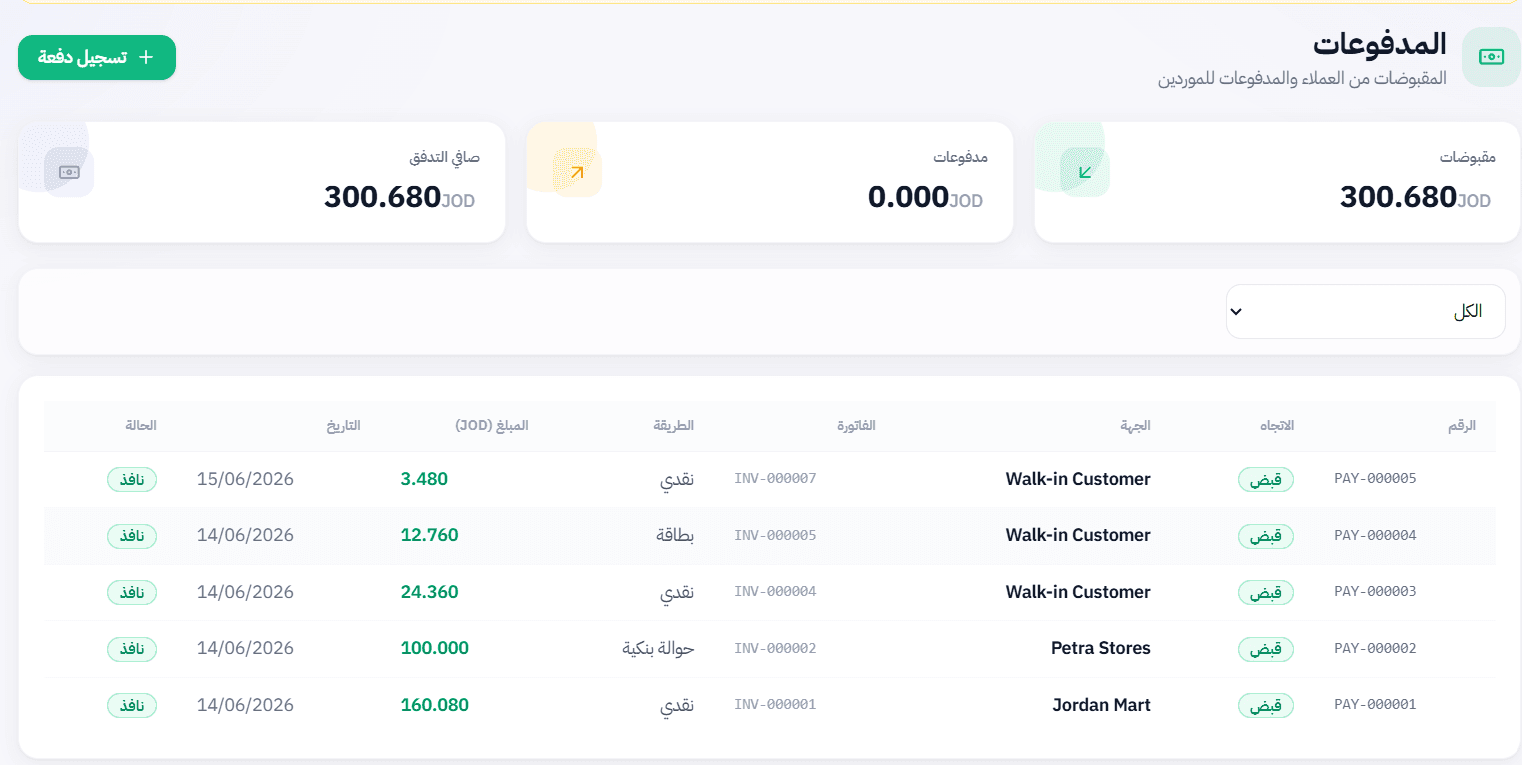This screenshot has height=765, width=1522.
Task: Click the date 15/06/2026
Action: point(246,479)
